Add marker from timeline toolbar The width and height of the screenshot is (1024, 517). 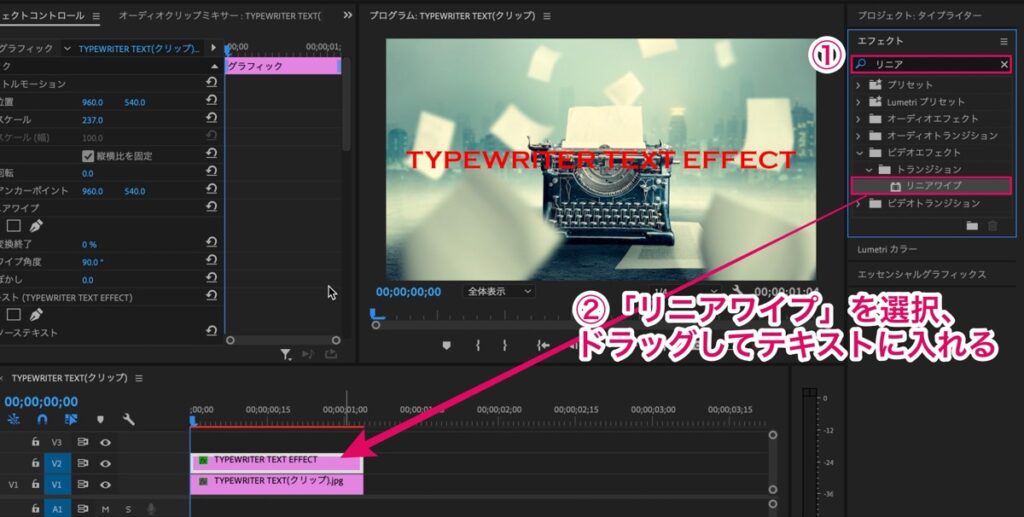[x=100, y=419]
